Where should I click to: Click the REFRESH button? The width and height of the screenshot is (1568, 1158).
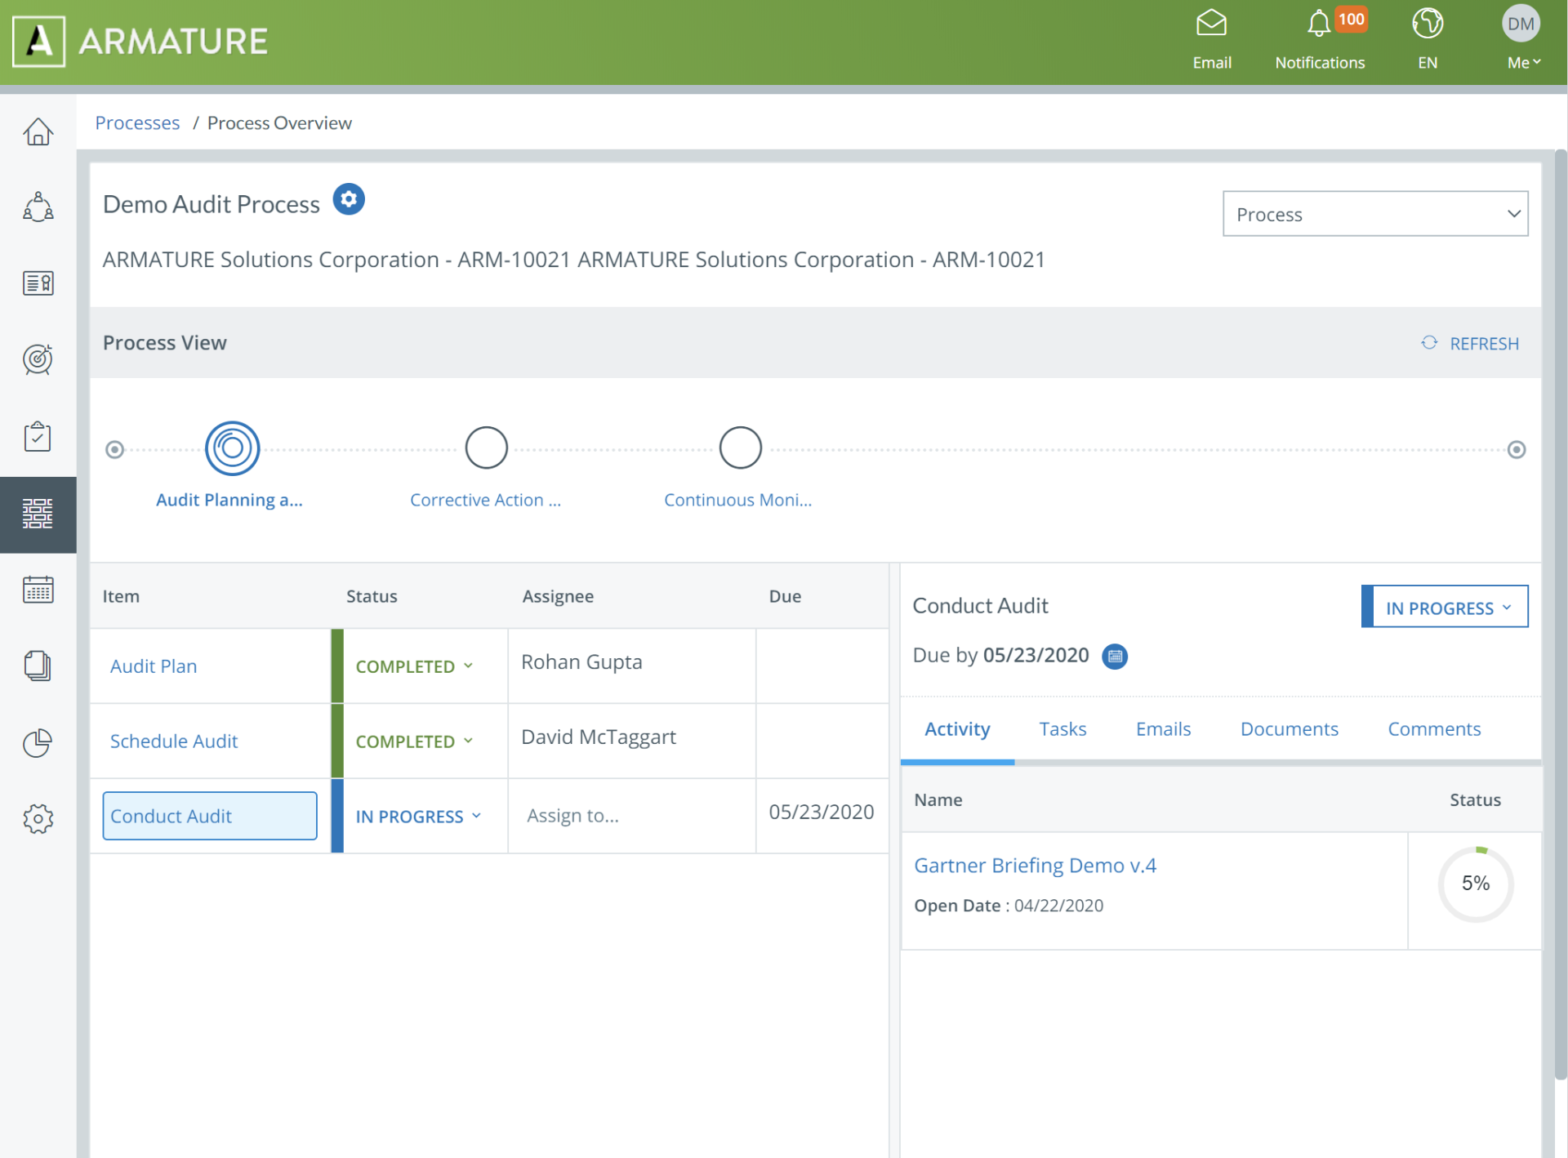tap(1470, 343)
